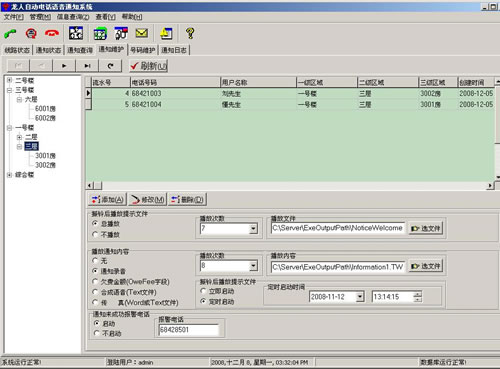Screen dimensions: 500x369
Task: Click the last record navigation button
Action: coord(87,66)
